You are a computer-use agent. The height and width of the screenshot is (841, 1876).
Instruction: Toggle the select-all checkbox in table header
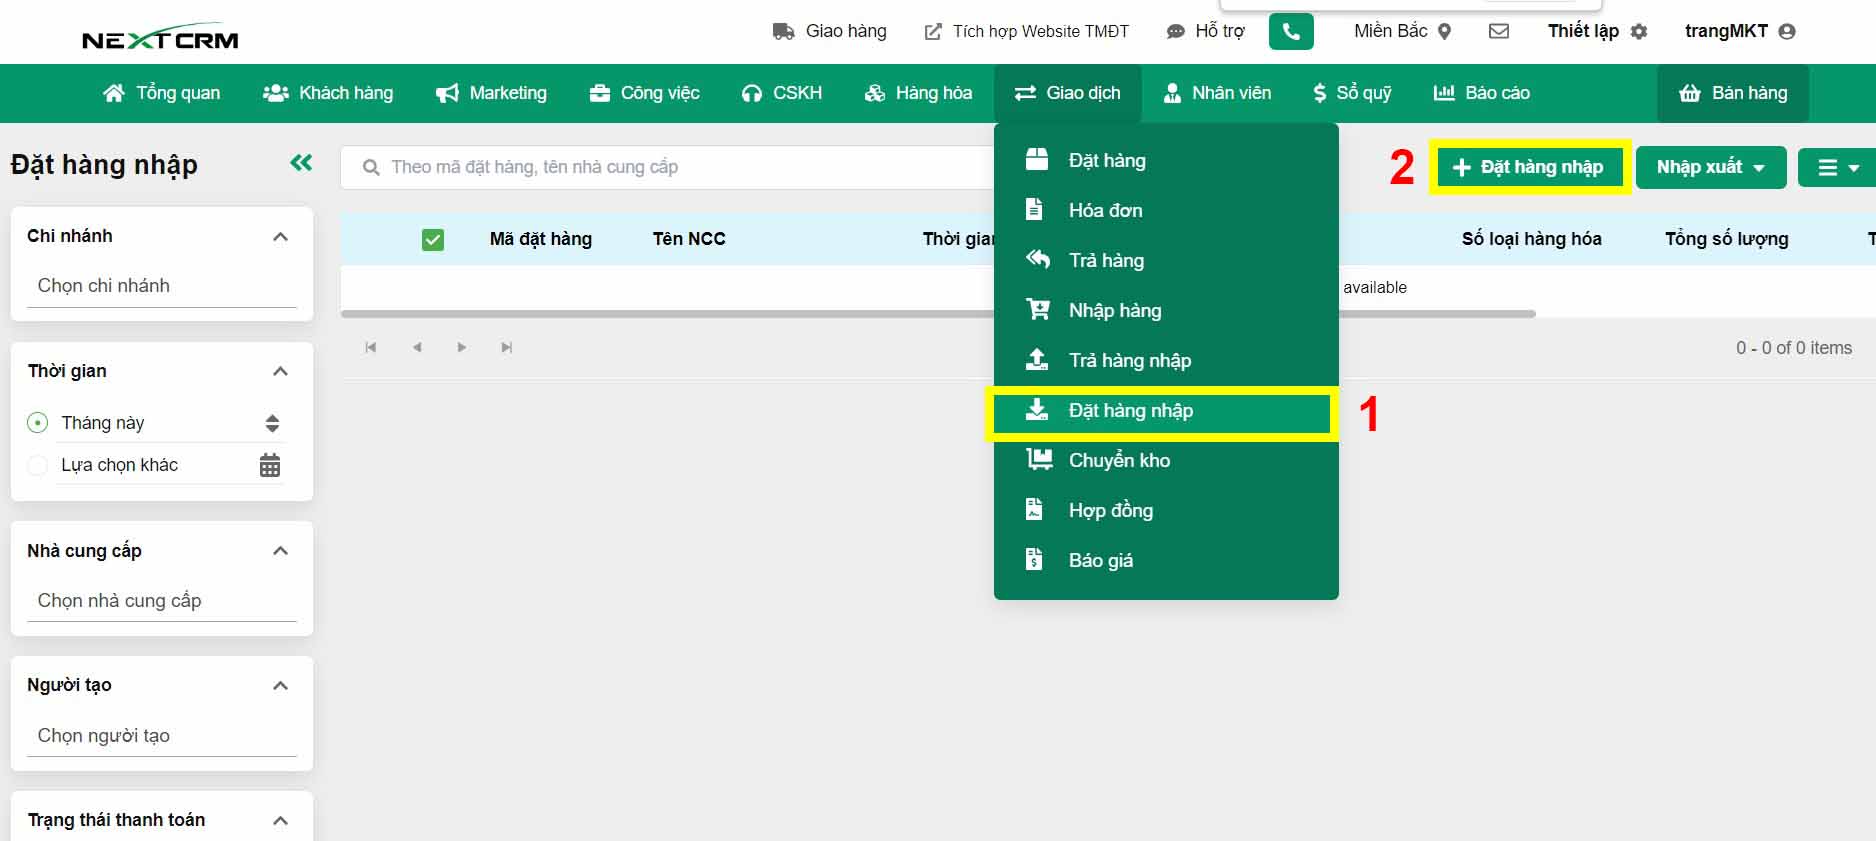[x=433, y=240]
